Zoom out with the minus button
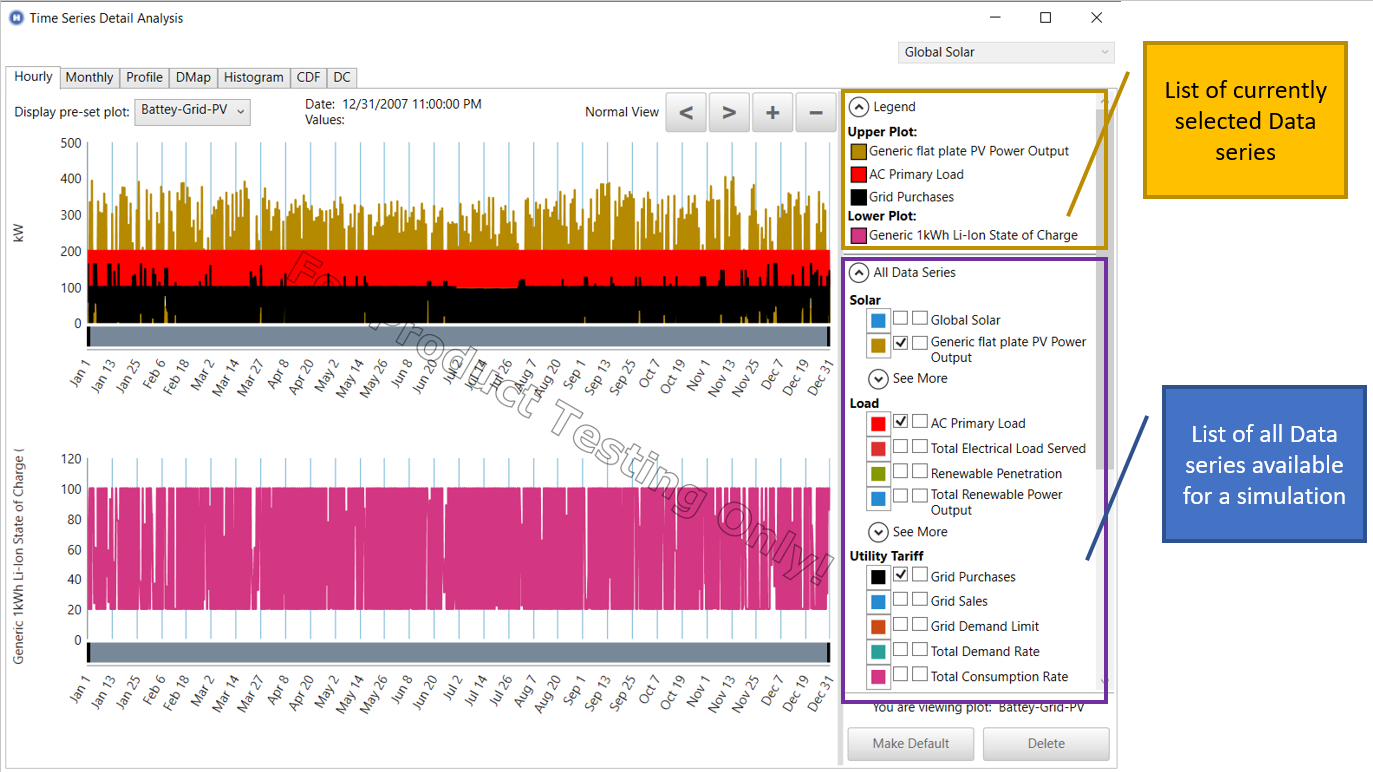Image resolution: width=1373 pixels, height=772 pixels. (816, 113)
